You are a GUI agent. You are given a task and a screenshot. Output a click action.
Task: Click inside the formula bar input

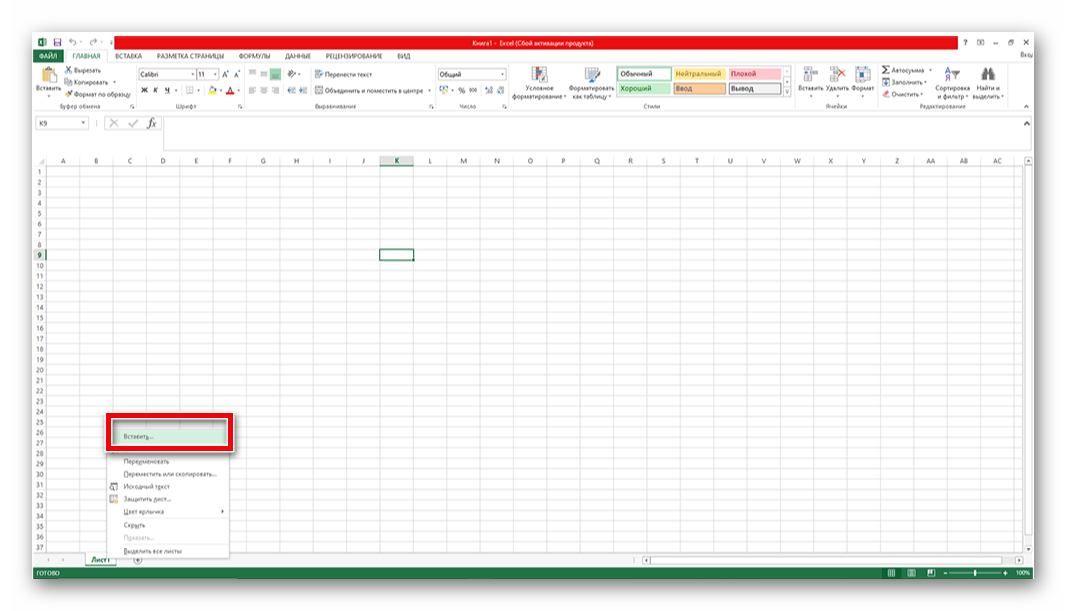click(591, 133)
